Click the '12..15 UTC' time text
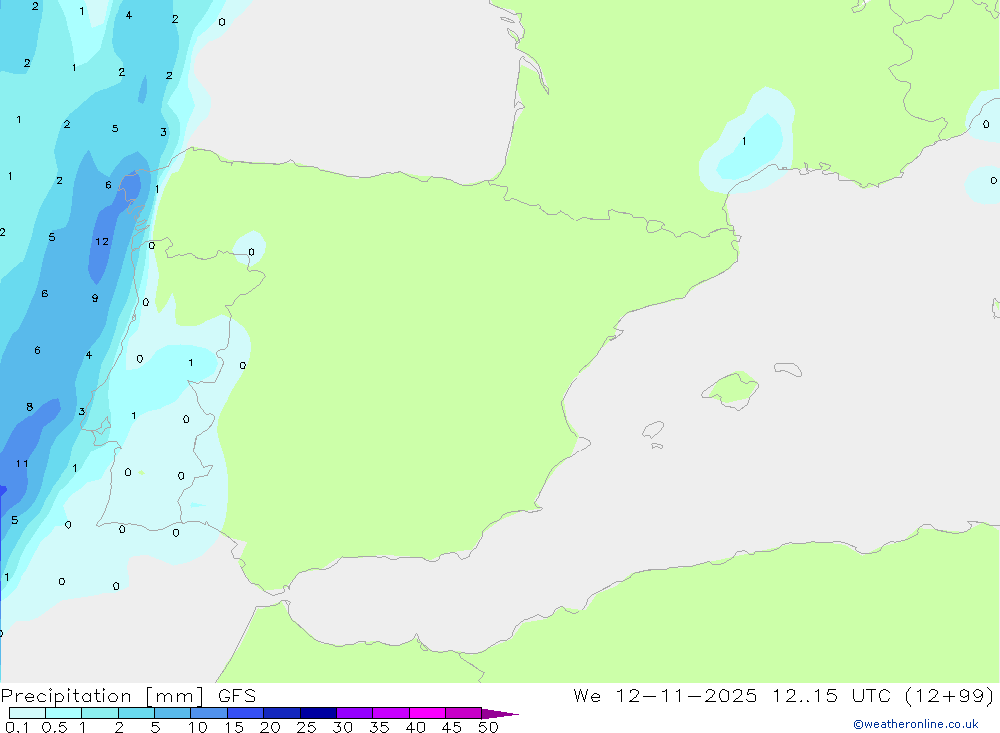 [x=830, y=695]
